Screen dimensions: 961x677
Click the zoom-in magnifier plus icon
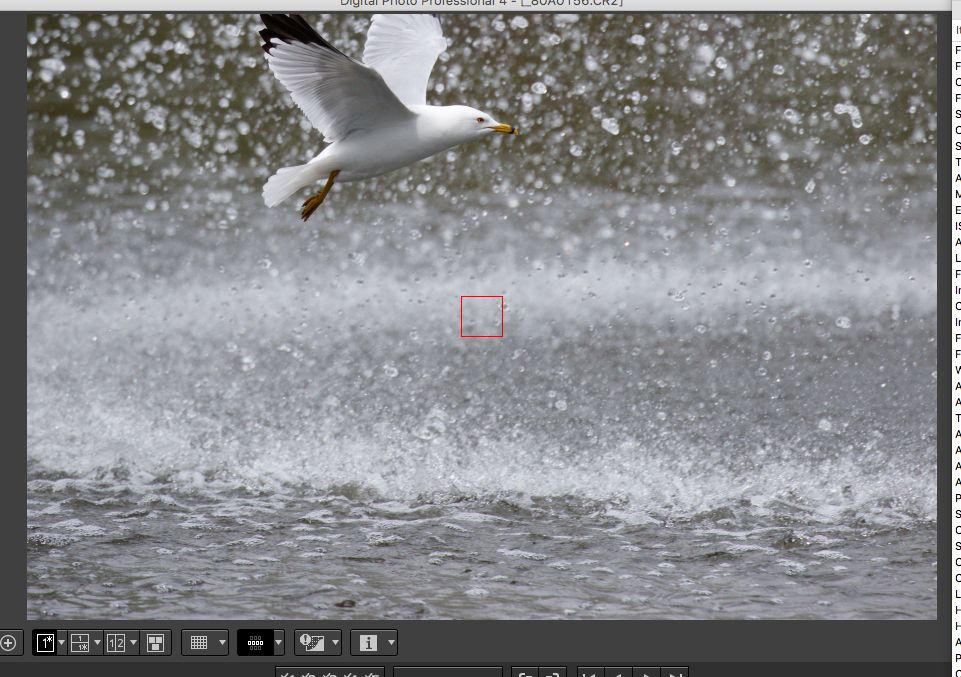[8, 643]
